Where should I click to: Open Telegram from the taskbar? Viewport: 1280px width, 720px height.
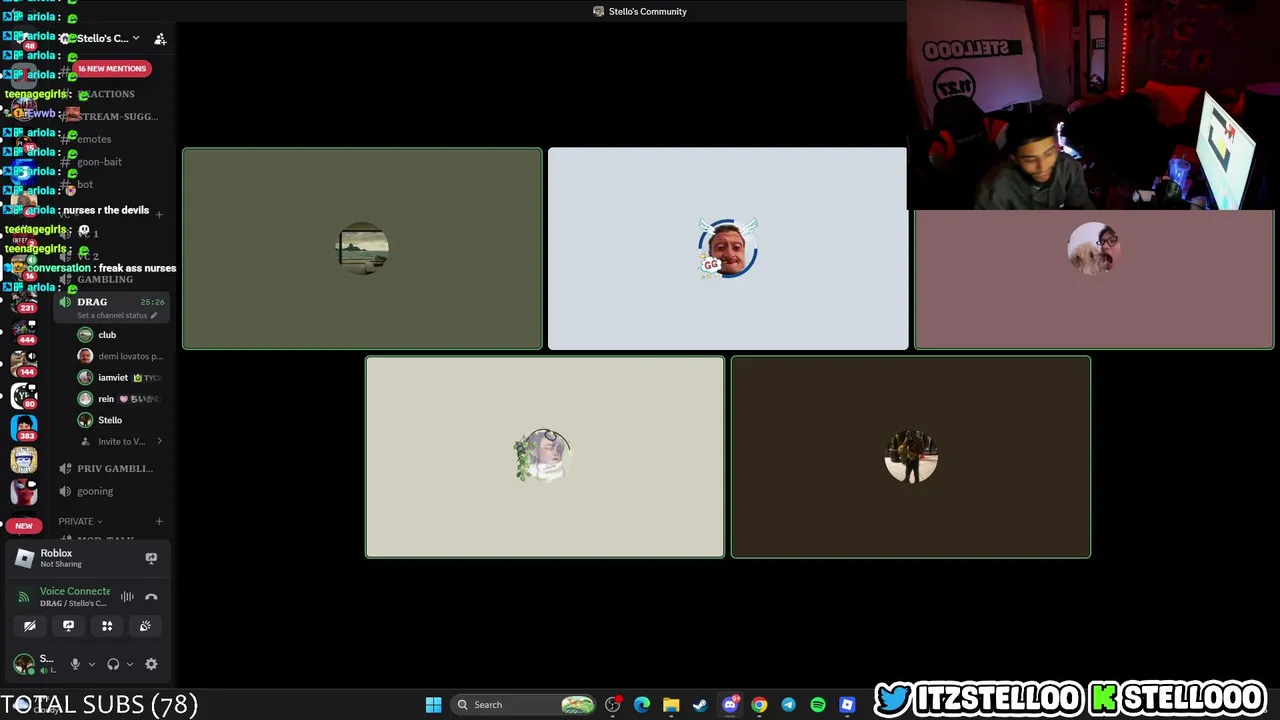click(788, 705)
